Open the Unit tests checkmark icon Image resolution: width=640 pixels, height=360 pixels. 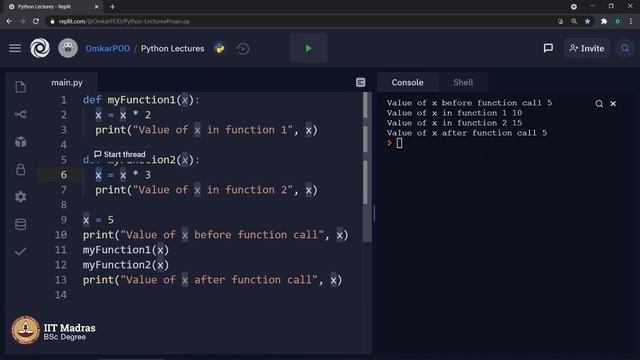(x=20, y=251)
